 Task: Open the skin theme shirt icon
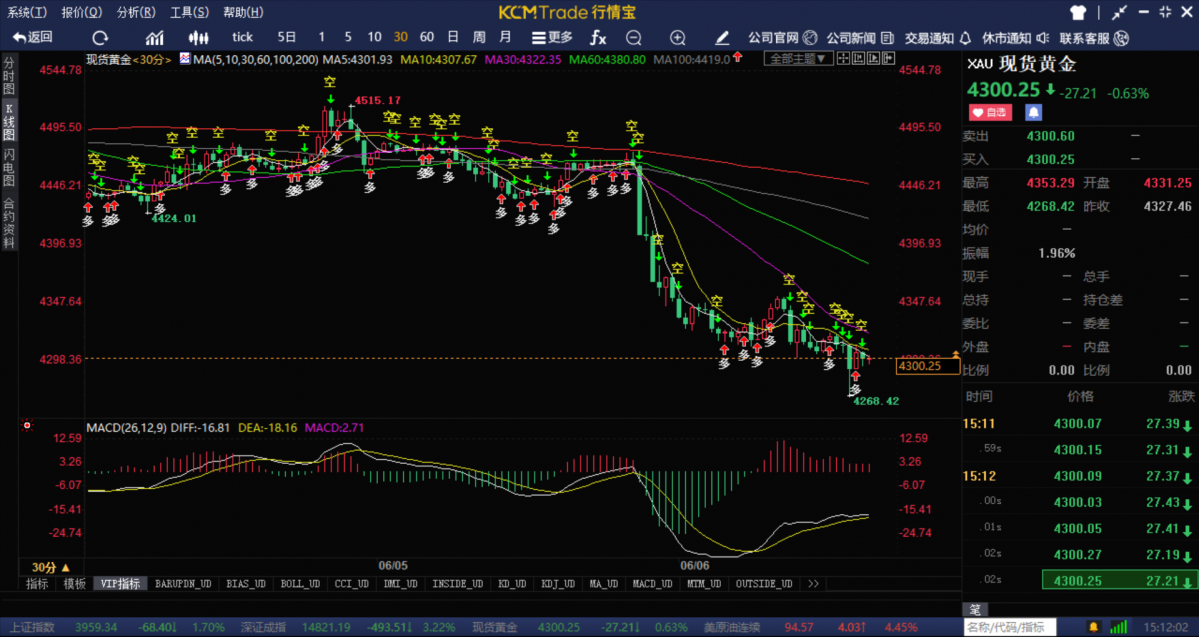coord(1078,12)
